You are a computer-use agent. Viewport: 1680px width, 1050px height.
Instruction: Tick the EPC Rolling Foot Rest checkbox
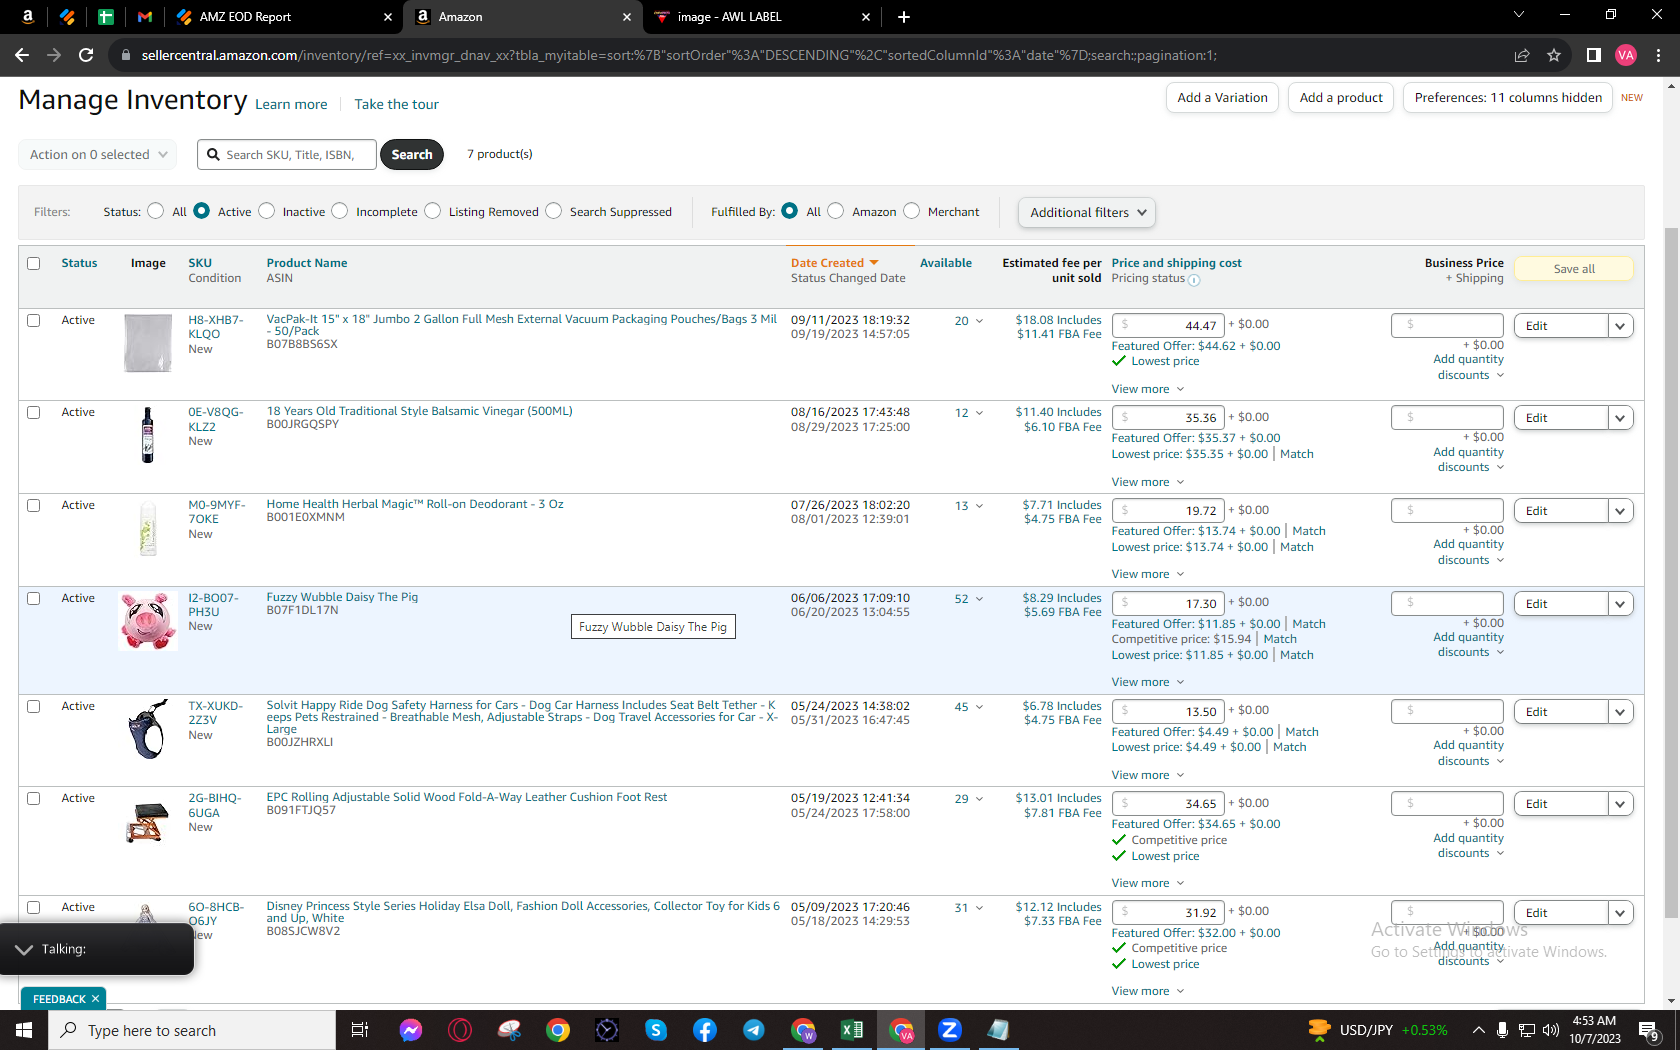[x=34, y=799]
